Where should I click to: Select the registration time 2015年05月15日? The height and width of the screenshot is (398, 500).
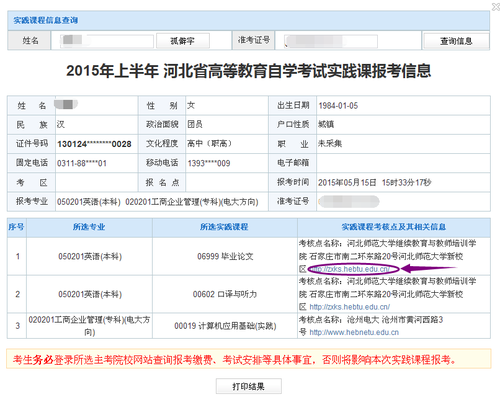coord(375,183)
